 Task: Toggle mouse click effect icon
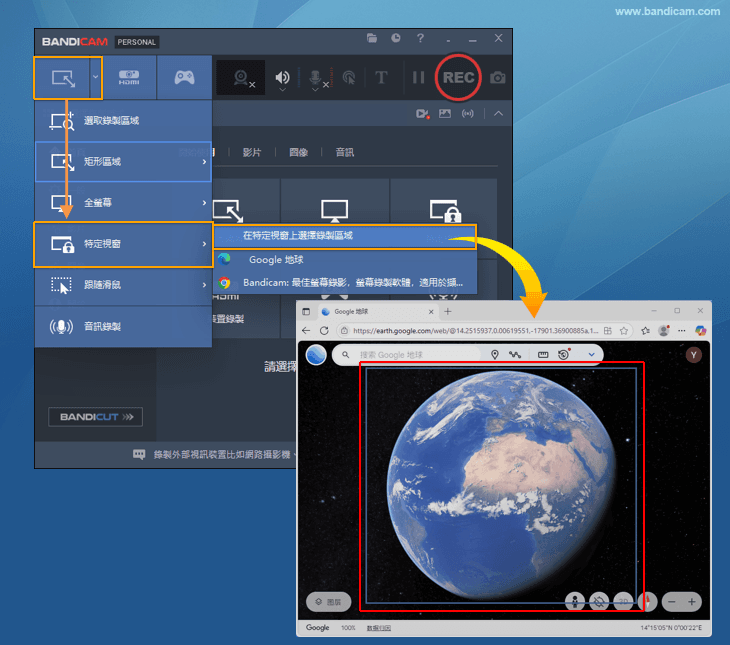tap(349, 77)
